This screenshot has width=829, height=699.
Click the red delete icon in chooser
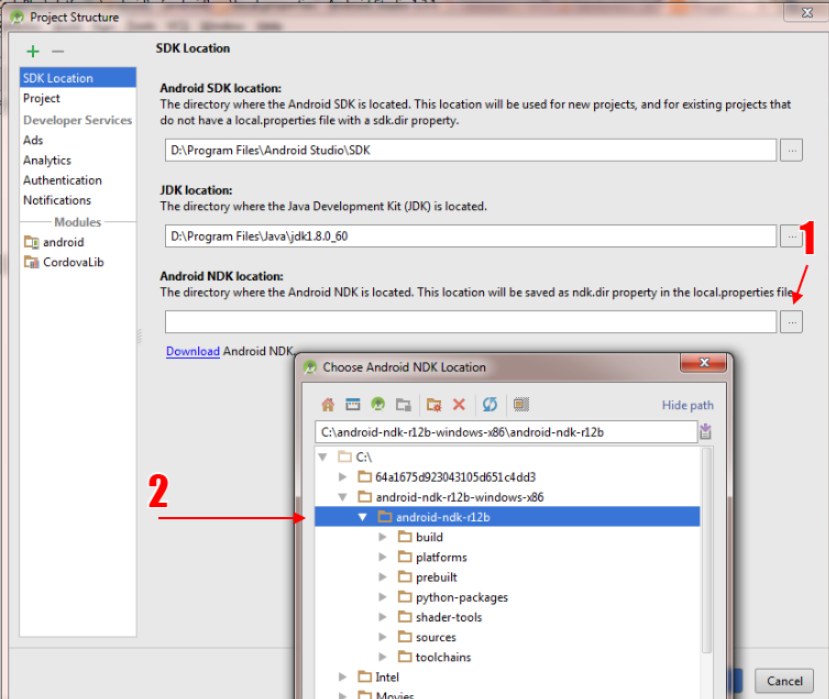click(x=459, y=404)
